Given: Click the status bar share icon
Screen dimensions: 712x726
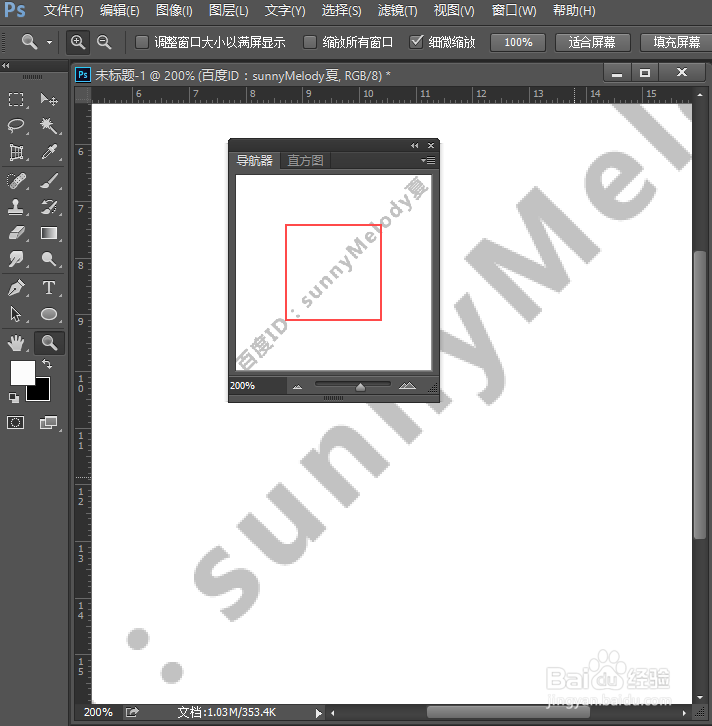Looking at the screenshot, I should point(132,712).
